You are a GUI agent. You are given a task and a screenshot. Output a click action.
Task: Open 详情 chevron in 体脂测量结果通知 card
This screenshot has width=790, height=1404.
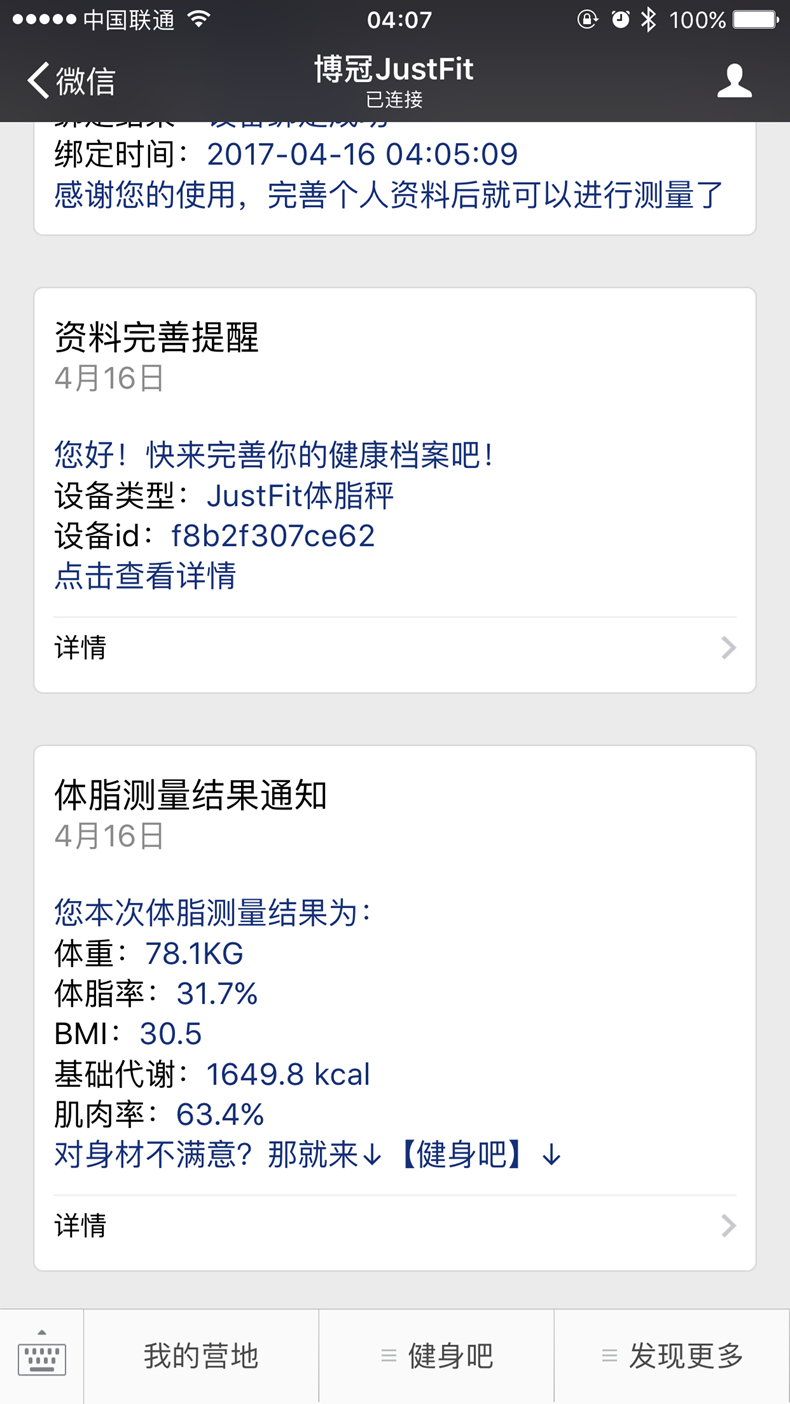tap(728, 1226)
